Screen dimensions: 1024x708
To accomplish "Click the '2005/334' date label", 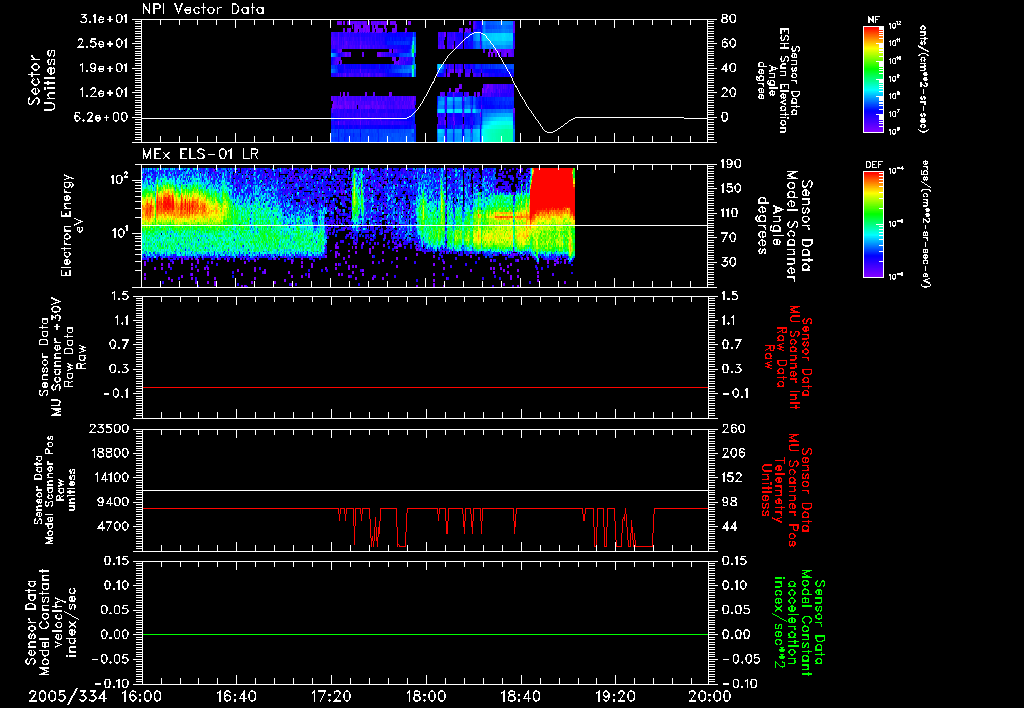I will (x=67, y=697).
